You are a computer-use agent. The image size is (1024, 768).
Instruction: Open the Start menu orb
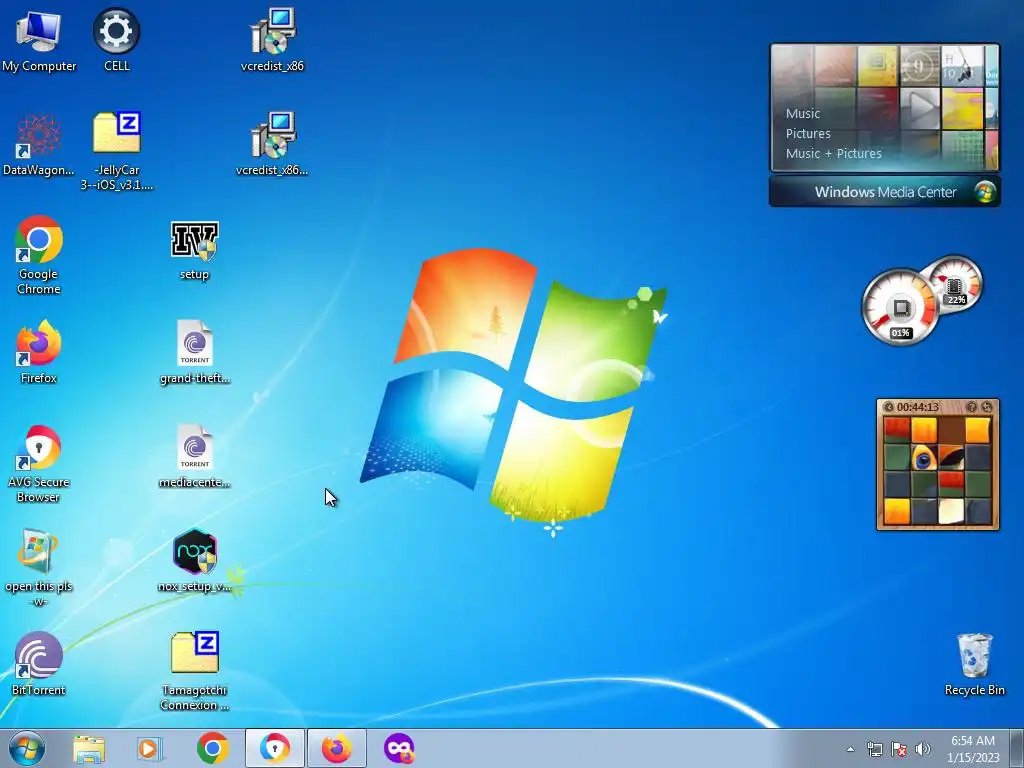[x=27, y=748]
